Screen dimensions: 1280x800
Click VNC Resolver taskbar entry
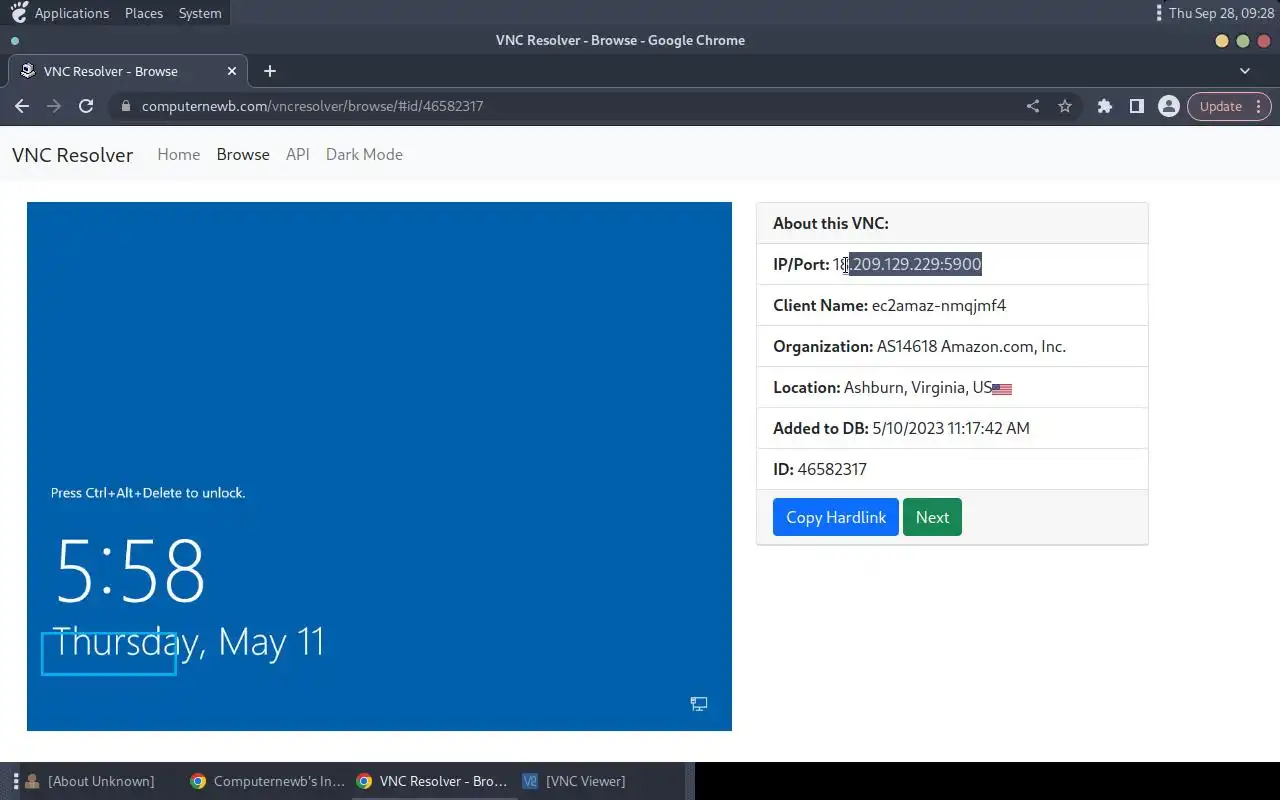(x=433, y=781)
